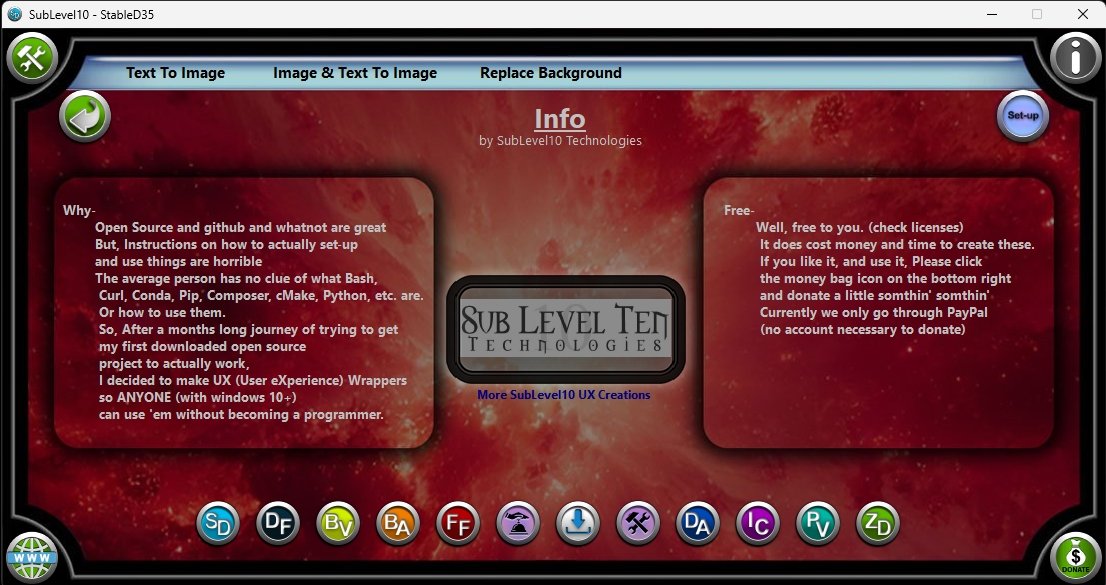1106x585 pixels.
Task: Click the green back arrow button
Action: pyautogui.click(x=85, y=117)
